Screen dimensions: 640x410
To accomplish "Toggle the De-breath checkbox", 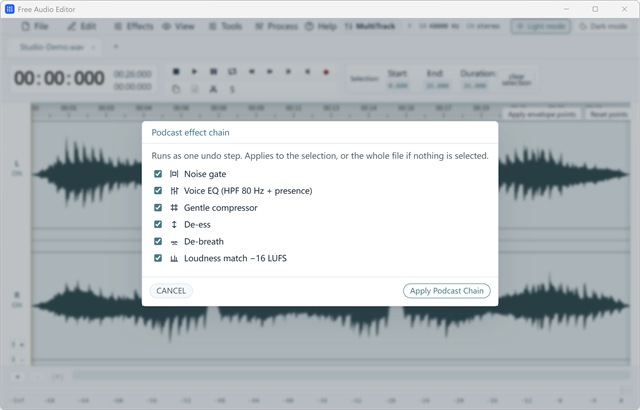I will [x=158, y=242].
